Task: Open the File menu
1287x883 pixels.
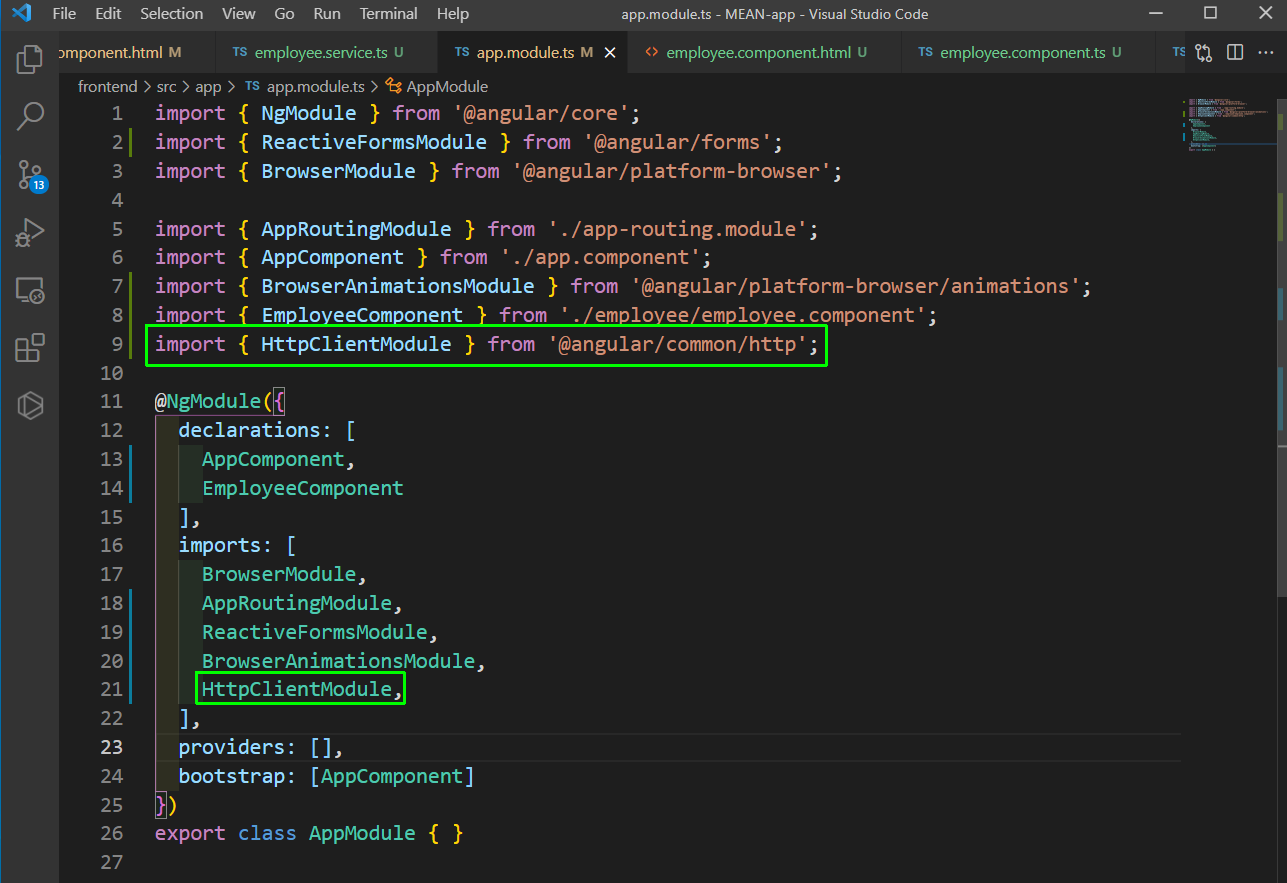Action: 63,14
